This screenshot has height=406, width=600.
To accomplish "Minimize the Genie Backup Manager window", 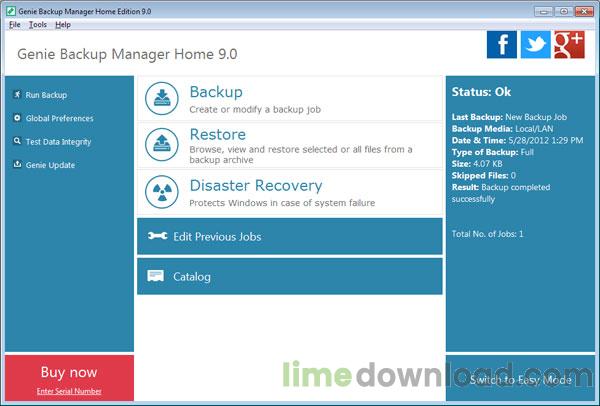I will [x=544, y=11].
